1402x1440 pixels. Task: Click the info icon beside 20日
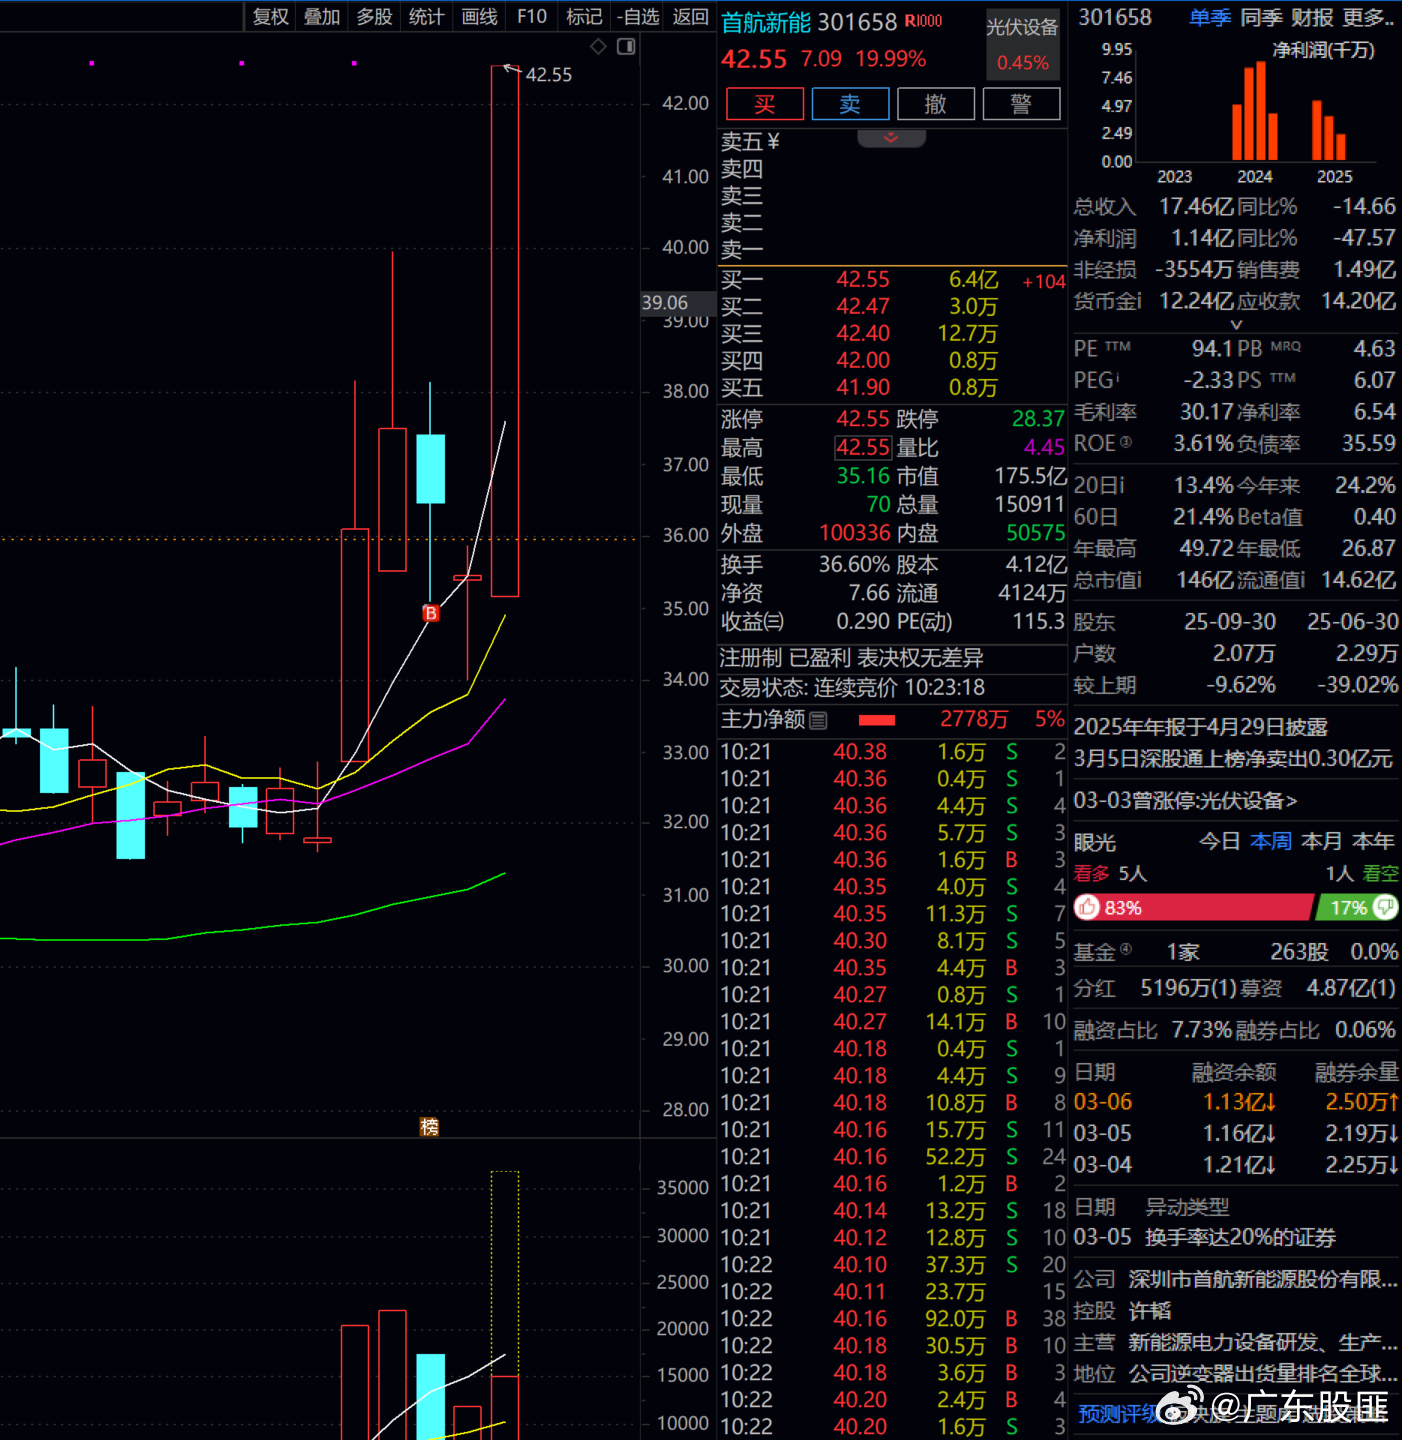1122,485
